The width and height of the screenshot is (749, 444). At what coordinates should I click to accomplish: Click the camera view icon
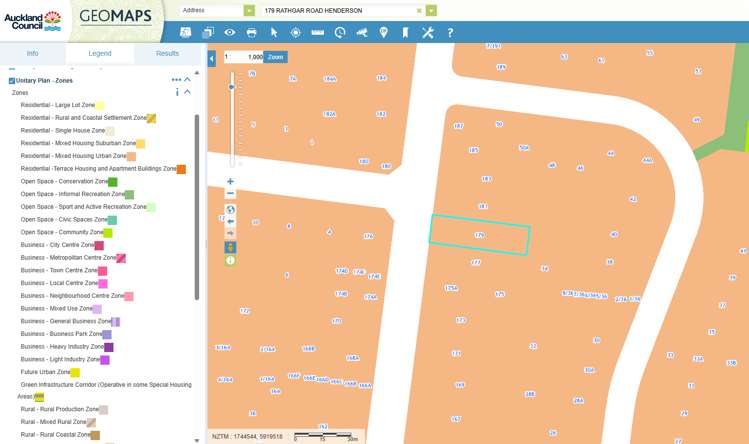click(x=362, y=32)
